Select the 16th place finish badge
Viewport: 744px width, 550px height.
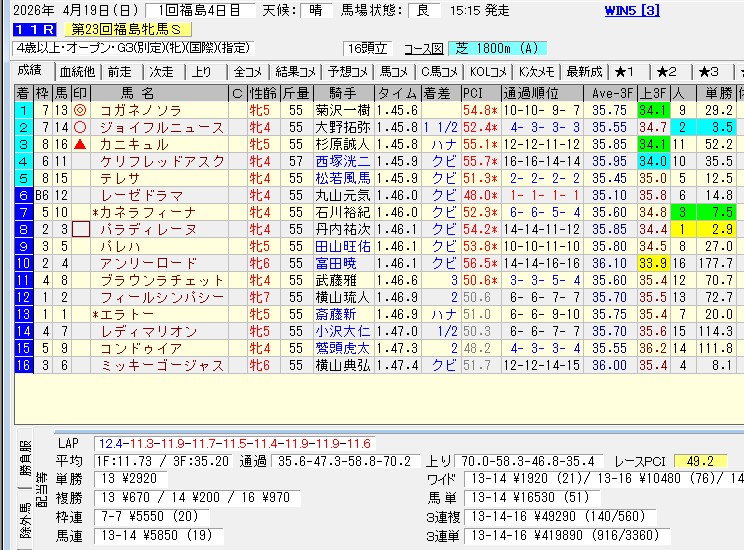click(22, 365)
